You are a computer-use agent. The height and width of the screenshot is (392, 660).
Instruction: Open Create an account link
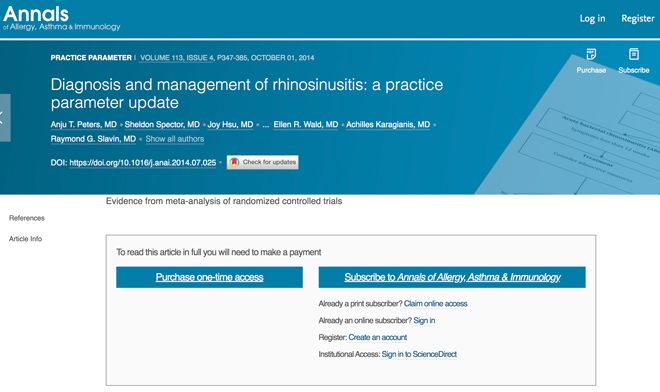click(x=378, y=337)
